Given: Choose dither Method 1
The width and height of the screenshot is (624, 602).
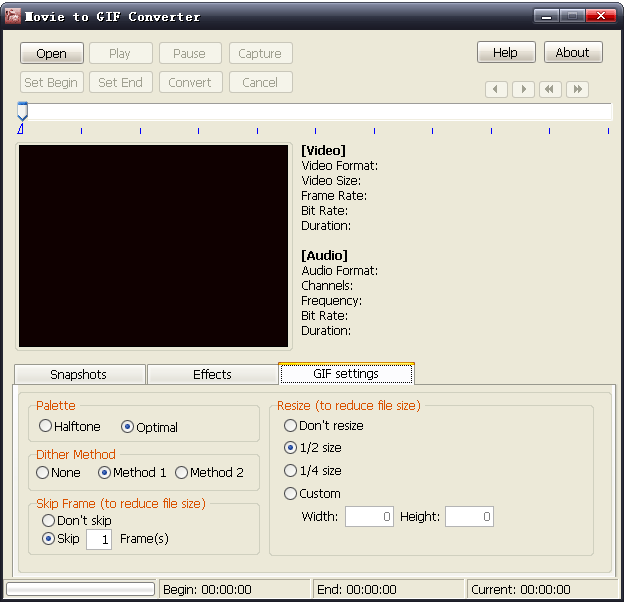Looking at the screenshot, I should click(x=132, y=472).
